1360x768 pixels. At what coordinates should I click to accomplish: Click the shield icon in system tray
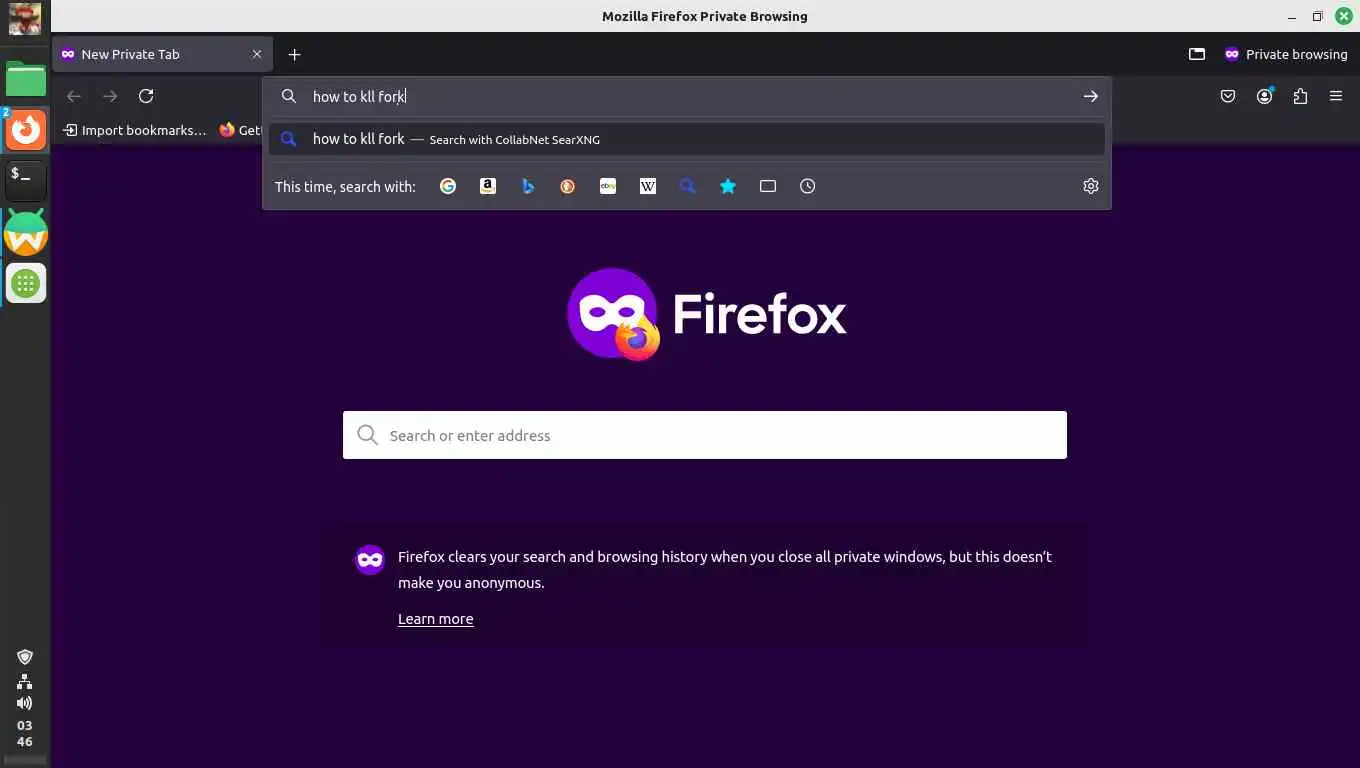pyautogui.click(x=25, y=657)
